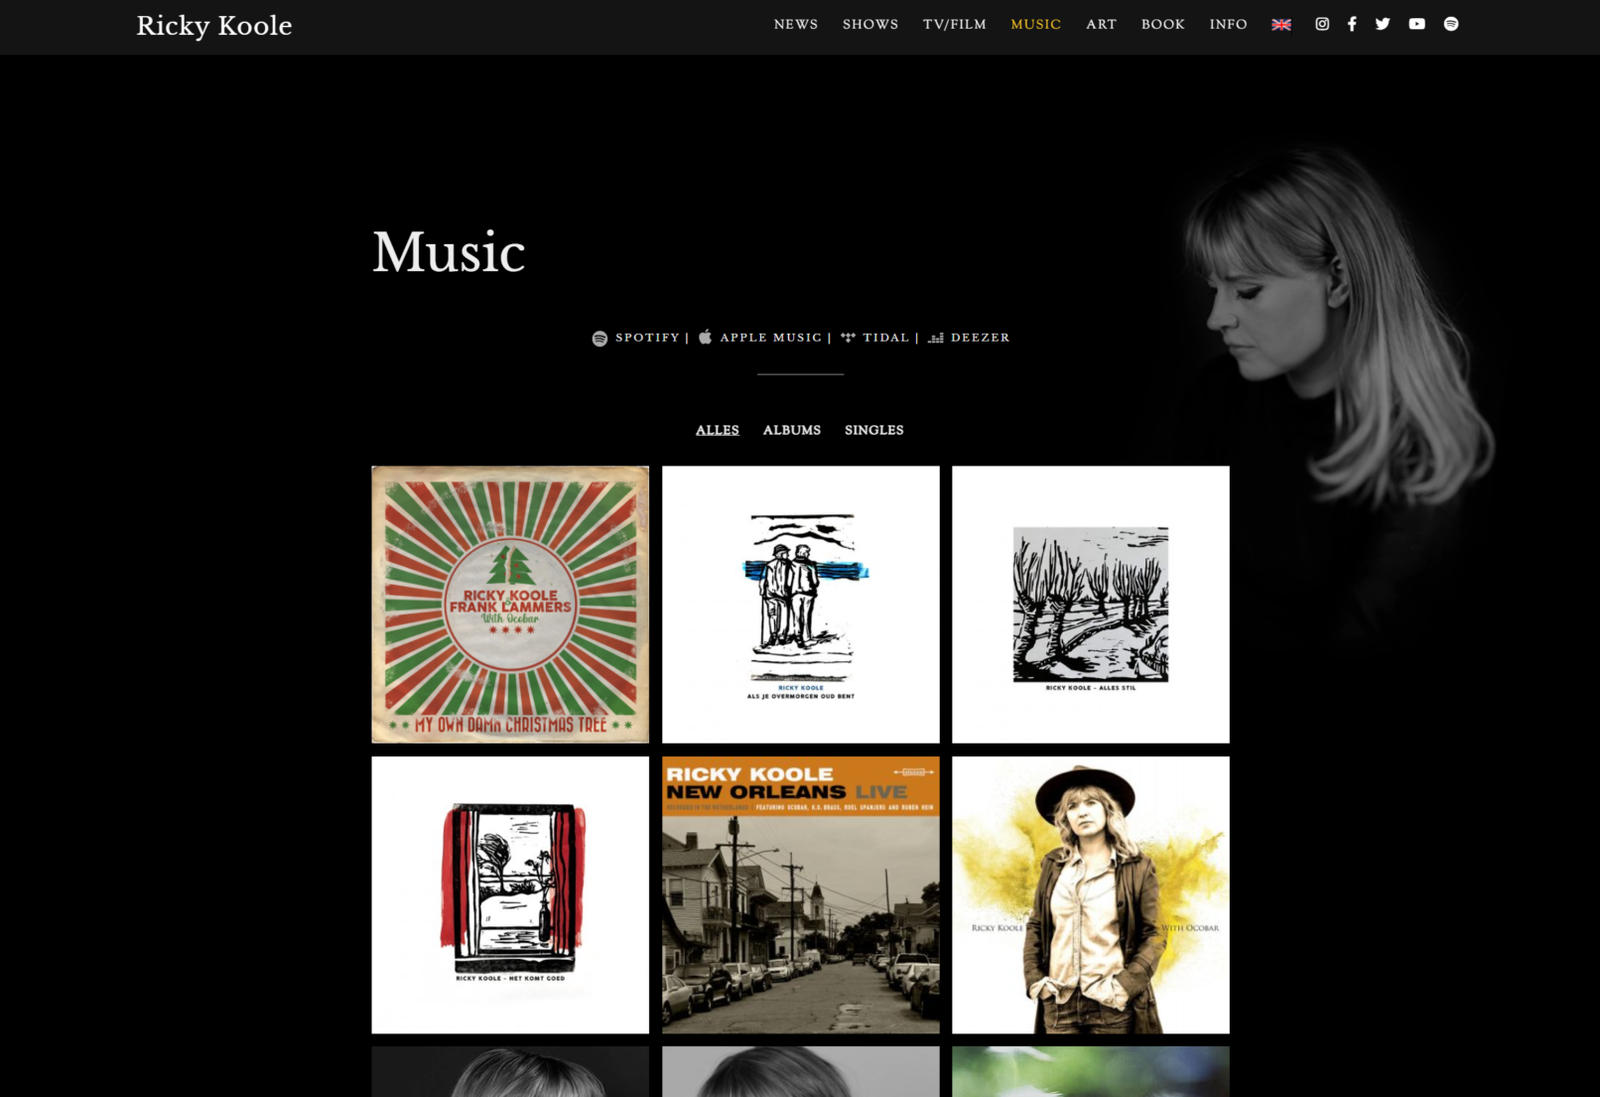Open the Deezer streaming icon
The image size is (1600, 1097).
click(x=935, y=338)
